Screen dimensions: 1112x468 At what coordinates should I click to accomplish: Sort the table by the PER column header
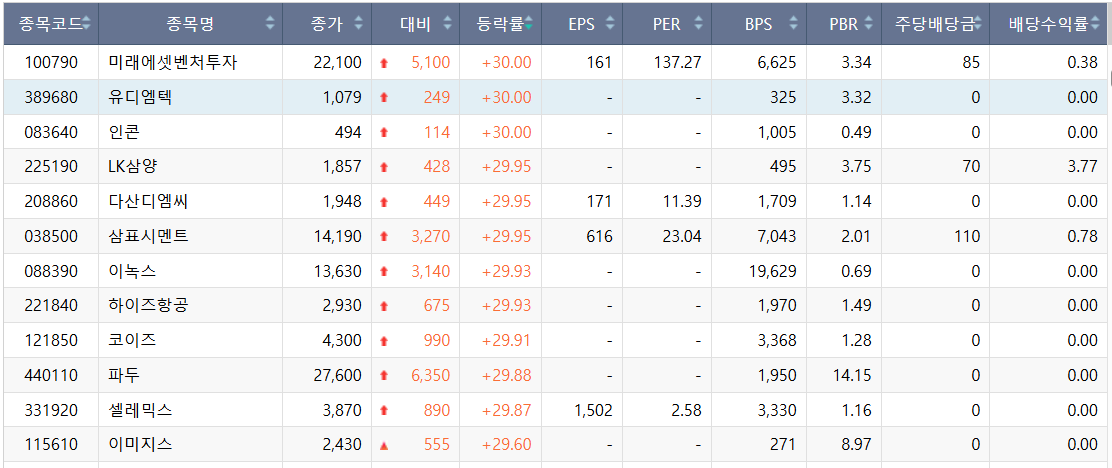pos(667,24)
